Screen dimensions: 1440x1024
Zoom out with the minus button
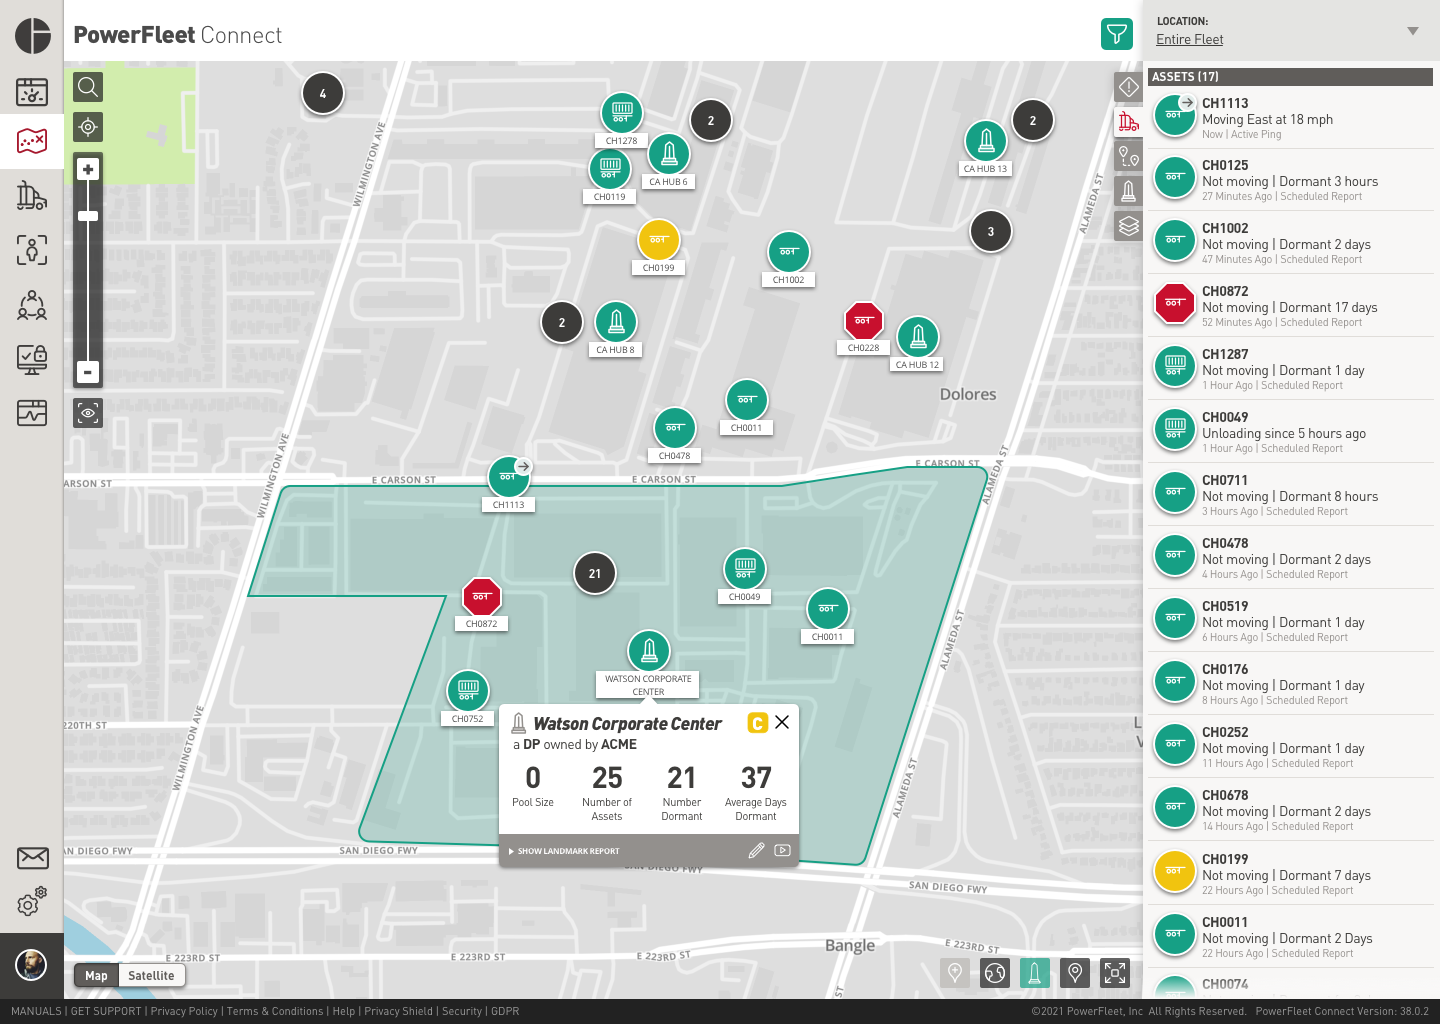coord(88,372)
